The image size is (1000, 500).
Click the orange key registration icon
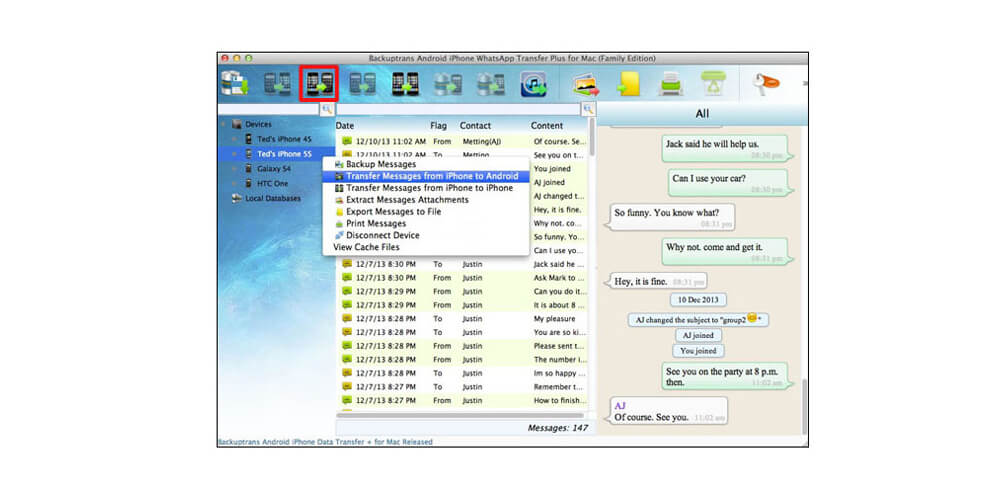pyautogui.click(x=767, y=84)
